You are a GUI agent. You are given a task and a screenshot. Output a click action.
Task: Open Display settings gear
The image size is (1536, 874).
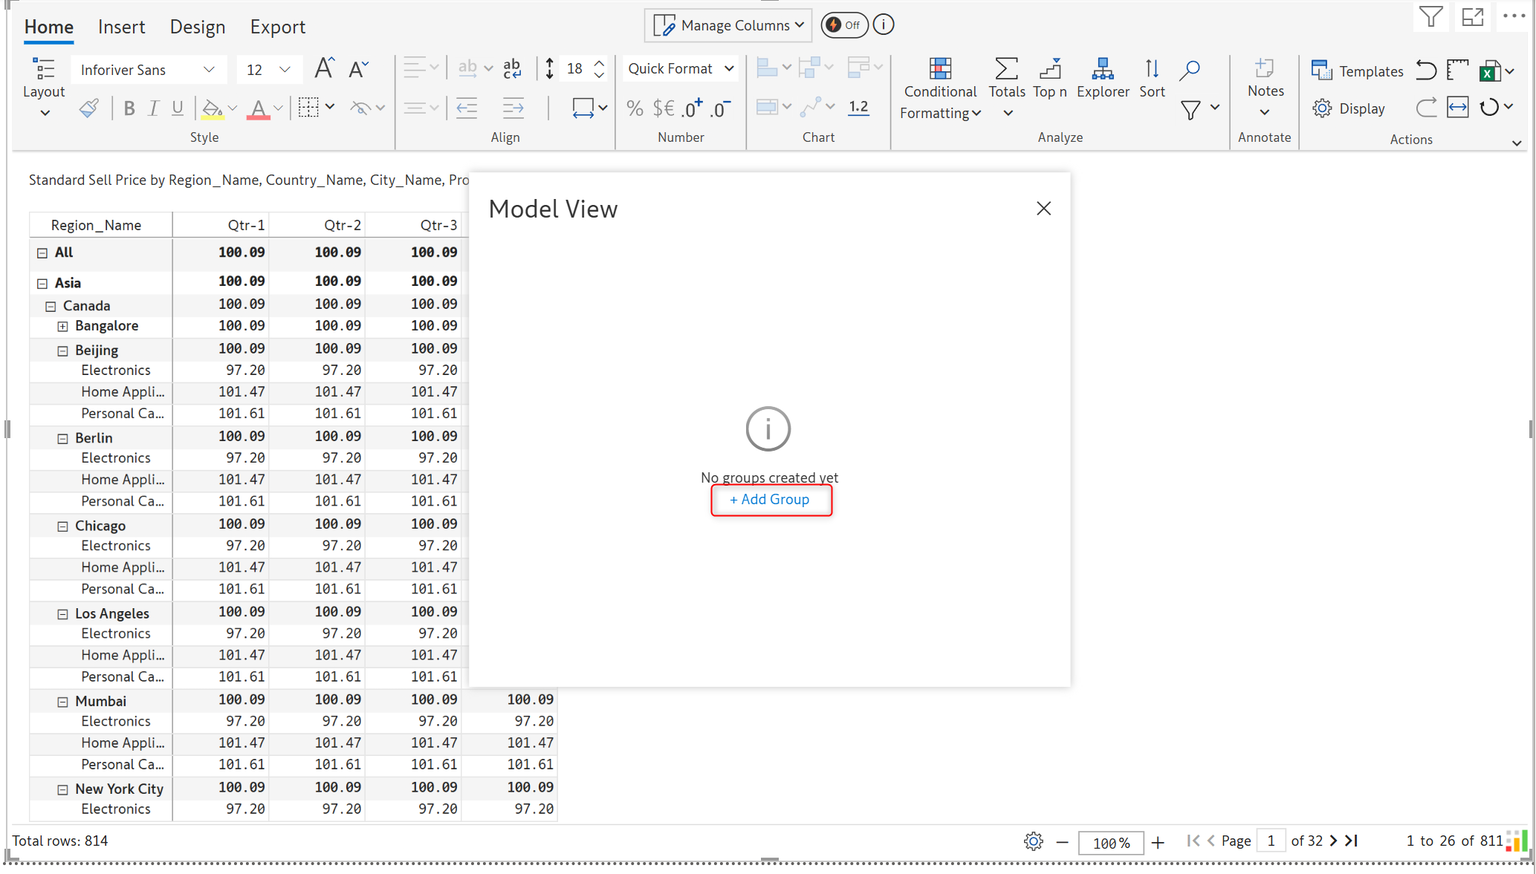point(1349,108)
